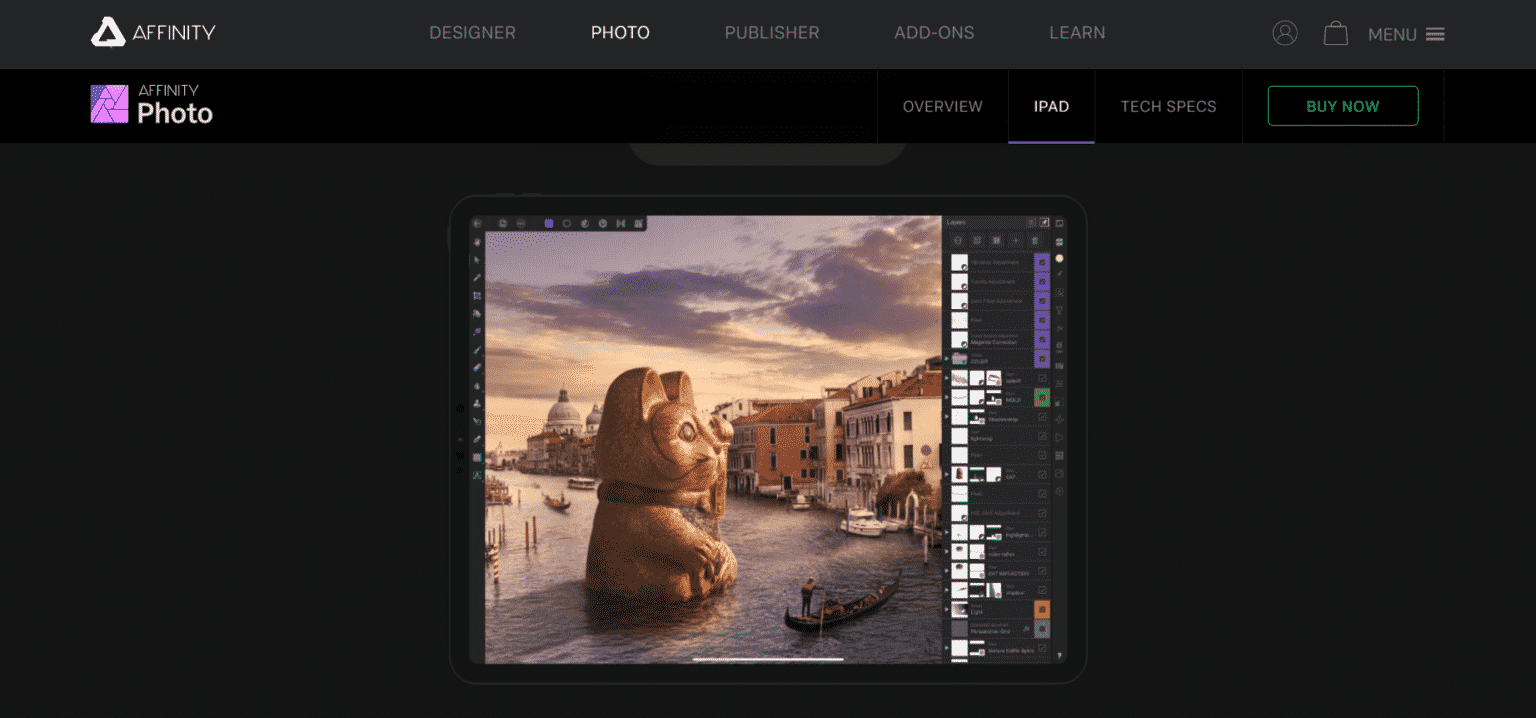Toggle visibility of the splash layer
The width and height of the screenshot is (1536, 718).
tap(1042, 378)
